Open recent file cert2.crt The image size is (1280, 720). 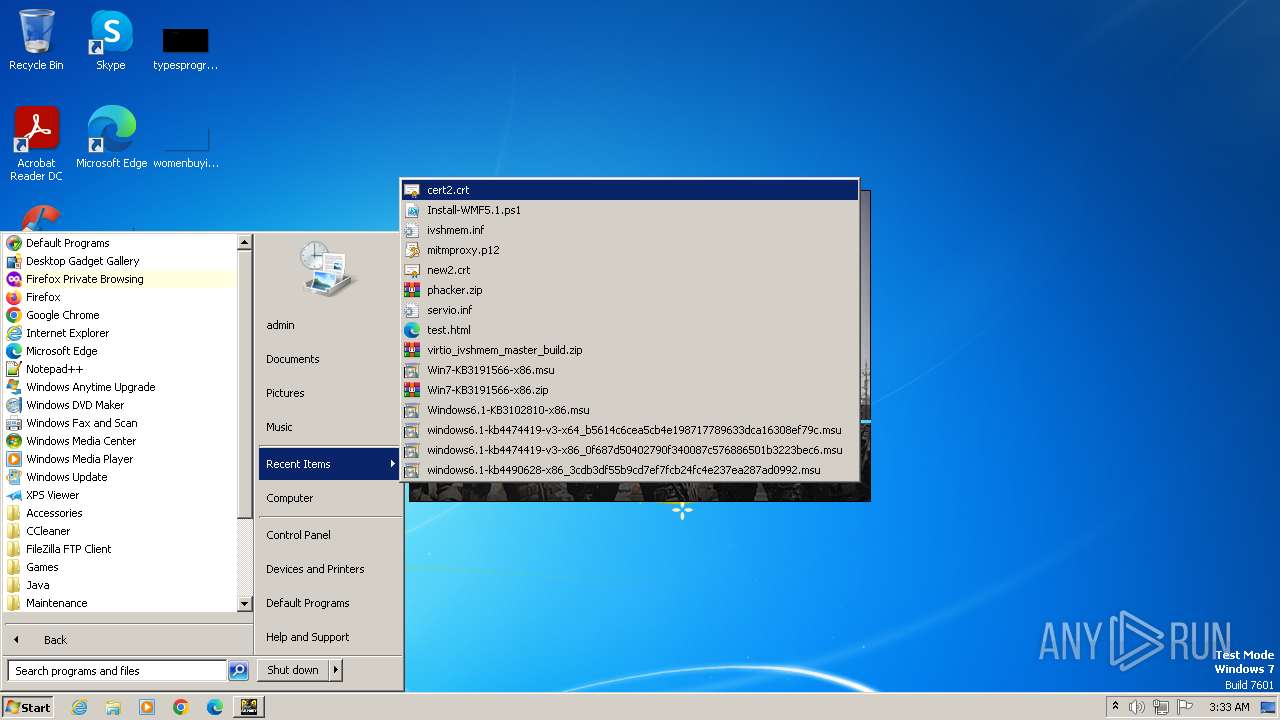(x=630, y=190)
